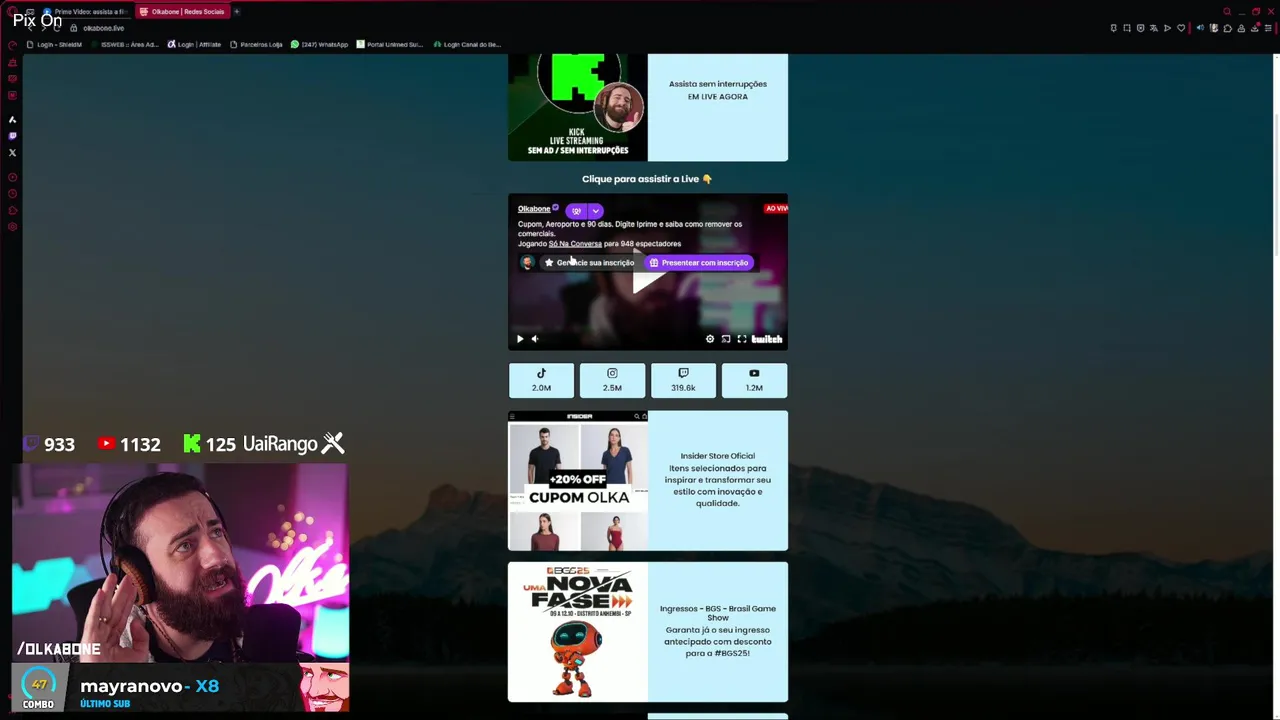Open browser profile account icon

pyautogui.click(x=1241, y=28)
